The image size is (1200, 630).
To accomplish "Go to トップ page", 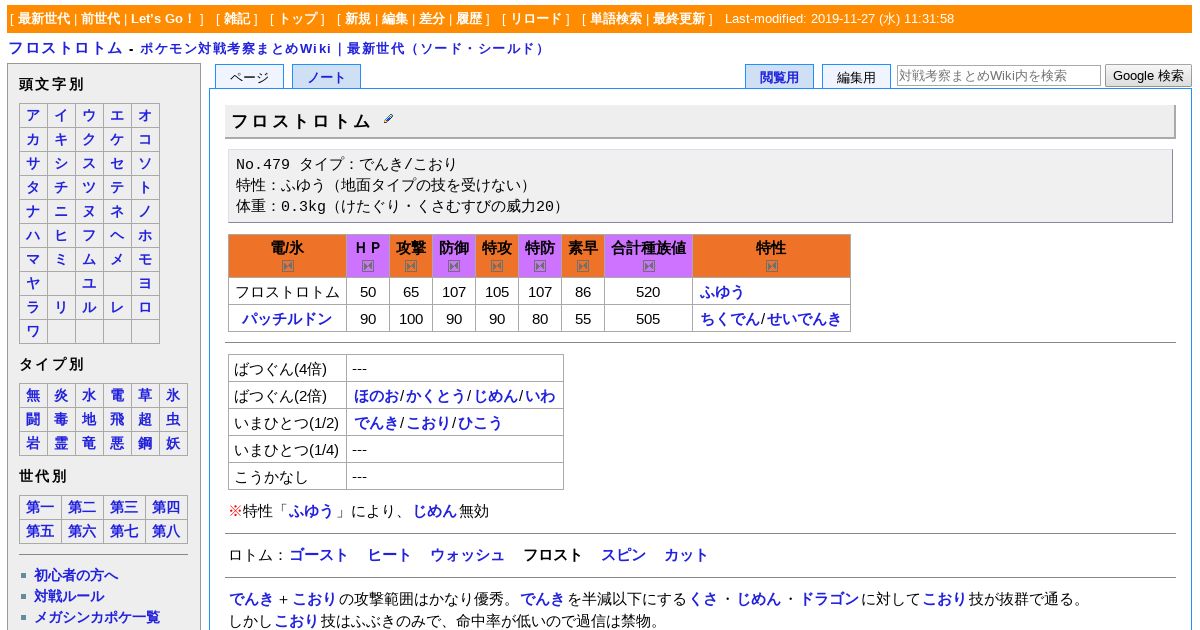I will tap(298, 19).
